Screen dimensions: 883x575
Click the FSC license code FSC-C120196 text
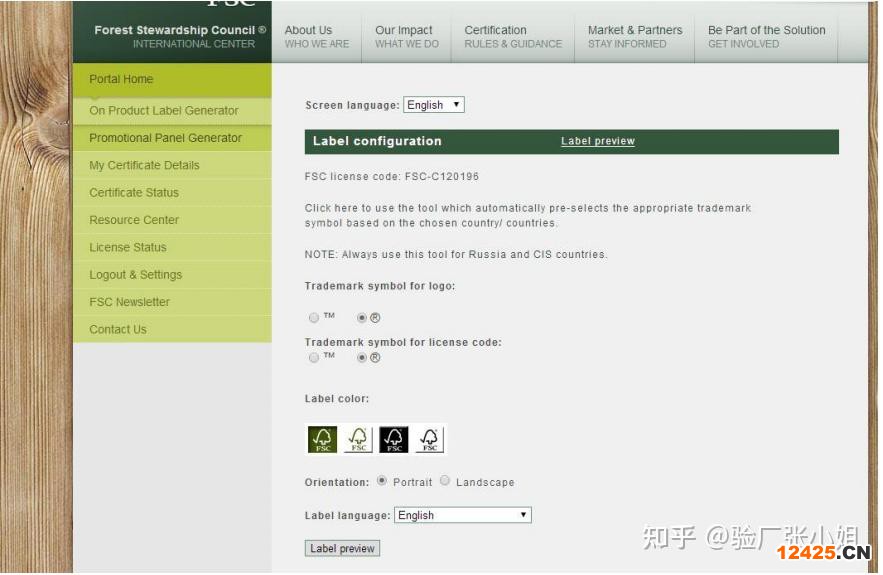393,177
